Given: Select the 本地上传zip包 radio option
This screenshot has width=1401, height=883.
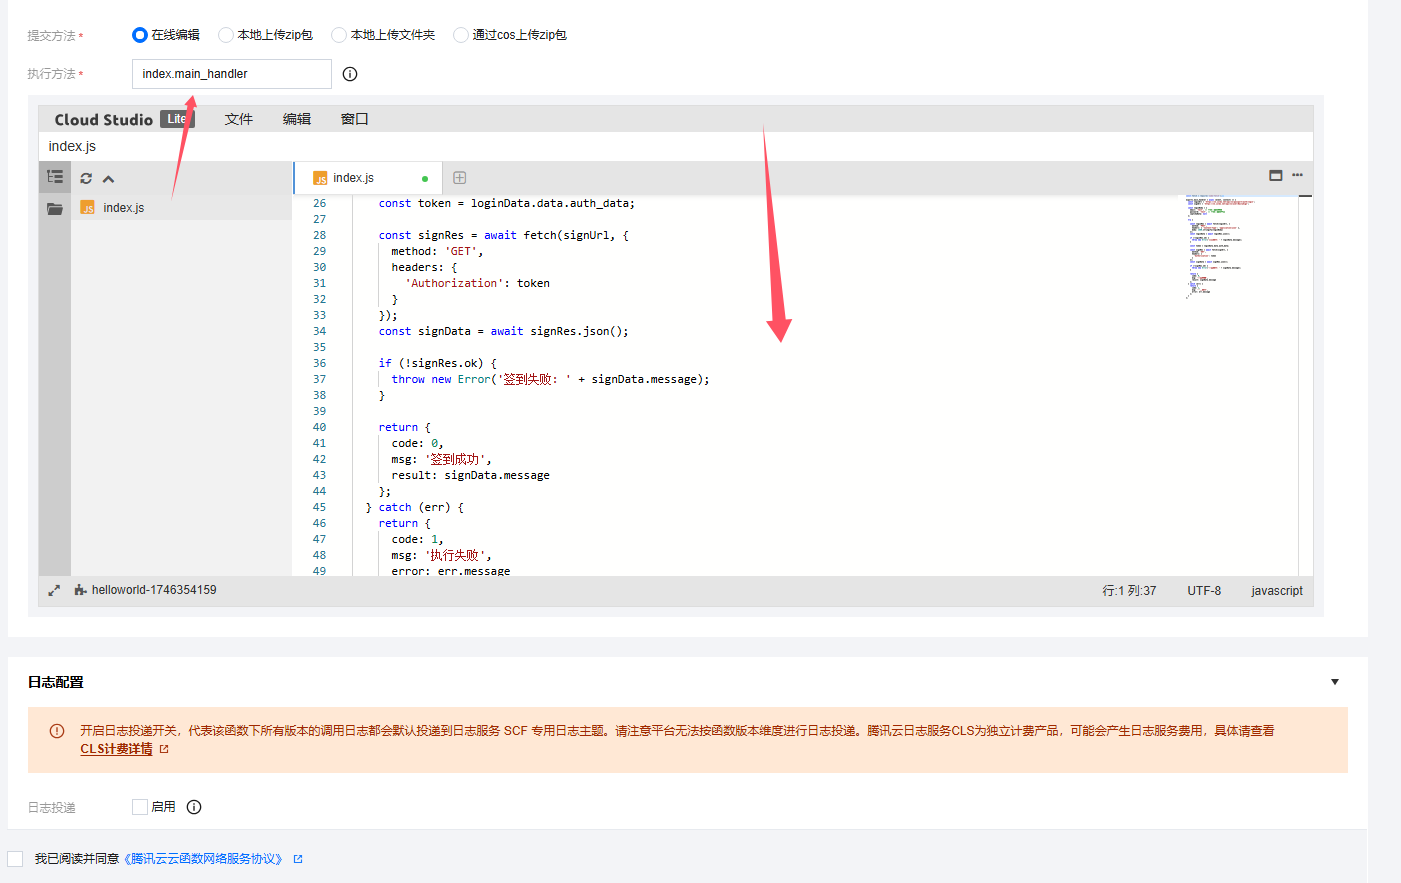Looking at the screenshot, I should (x=226, y=35).
